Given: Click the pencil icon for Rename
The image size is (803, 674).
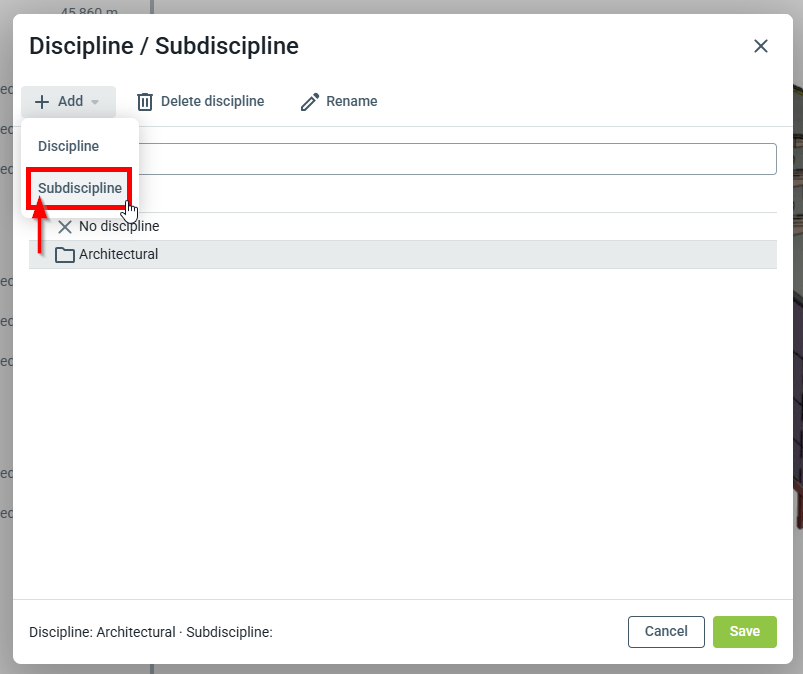Looking at the screenshot, I should coord(310,102).
